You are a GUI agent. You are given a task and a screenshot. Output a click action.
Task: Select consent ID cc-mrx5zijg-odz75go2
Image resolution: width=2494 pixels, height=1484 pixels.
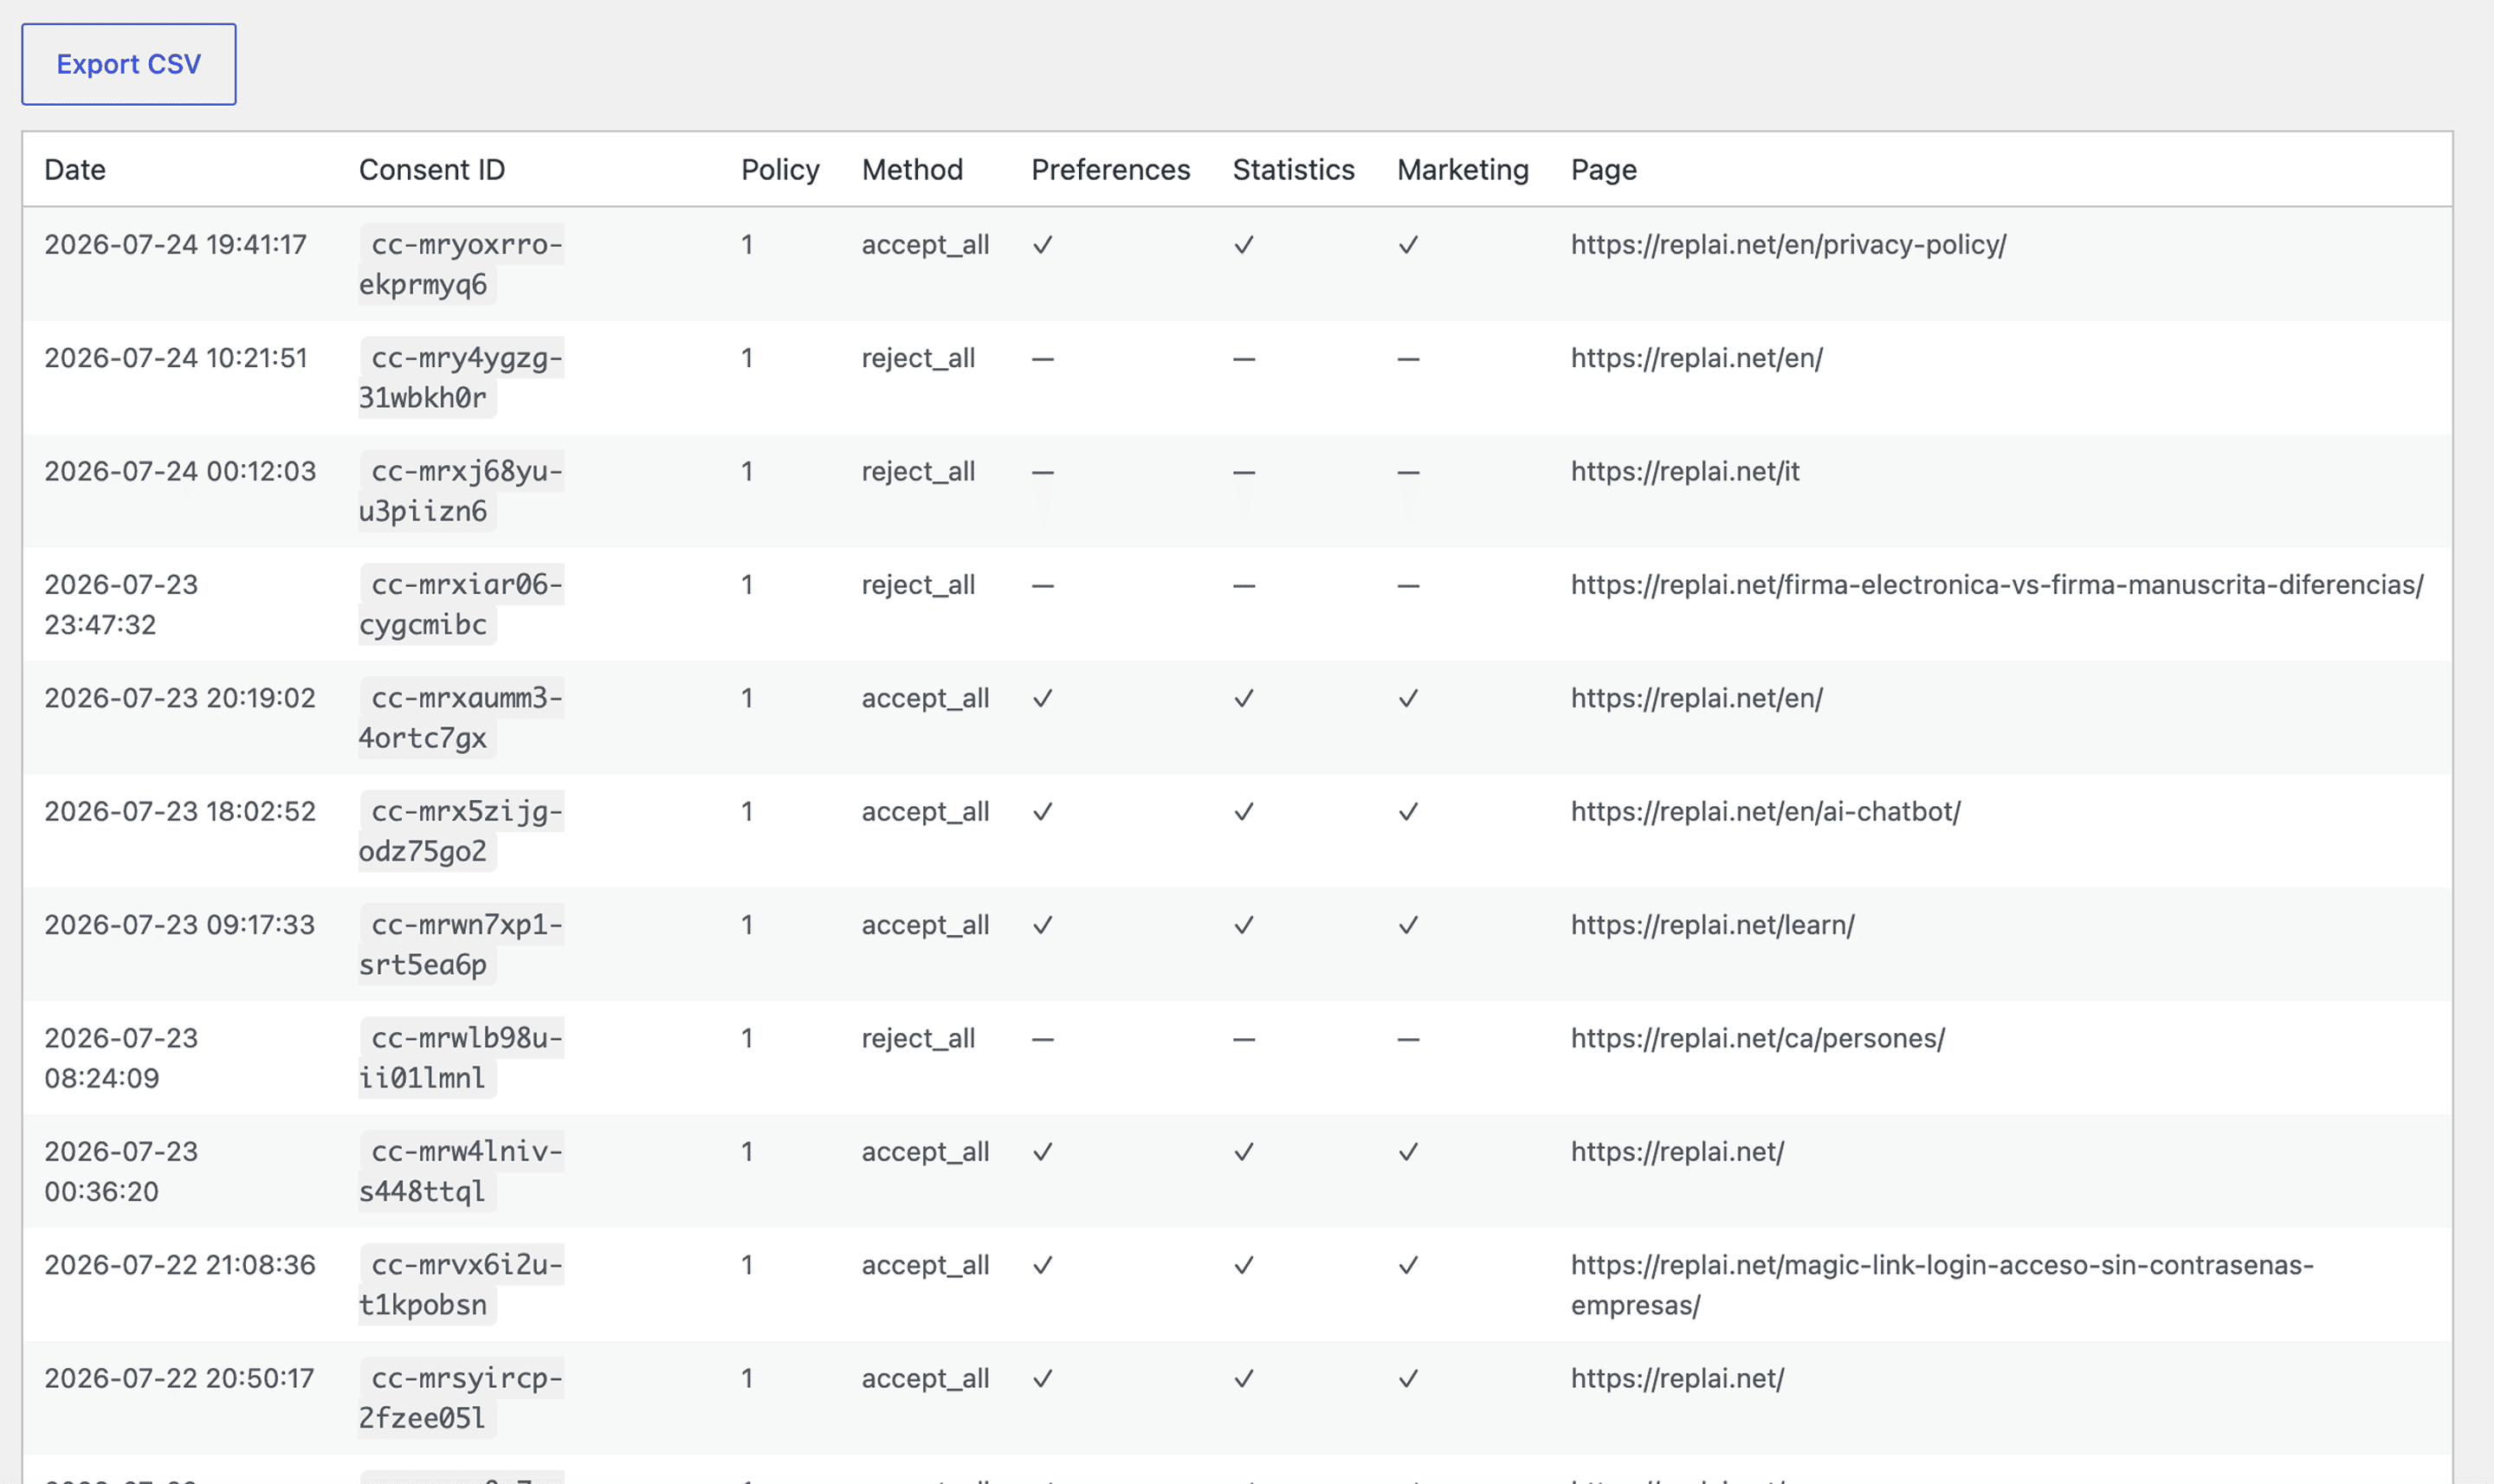(x=461, y=831)
